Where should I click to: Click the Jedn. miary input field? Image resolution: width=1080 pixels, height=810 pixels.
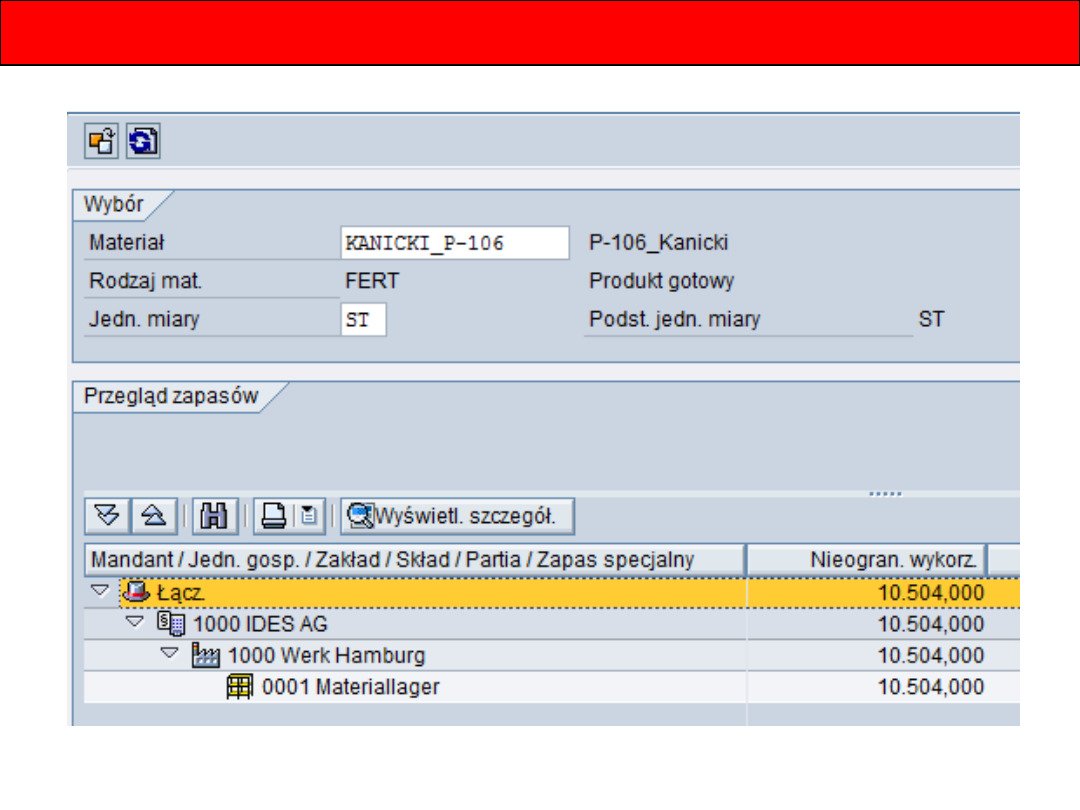pos(363,320)
